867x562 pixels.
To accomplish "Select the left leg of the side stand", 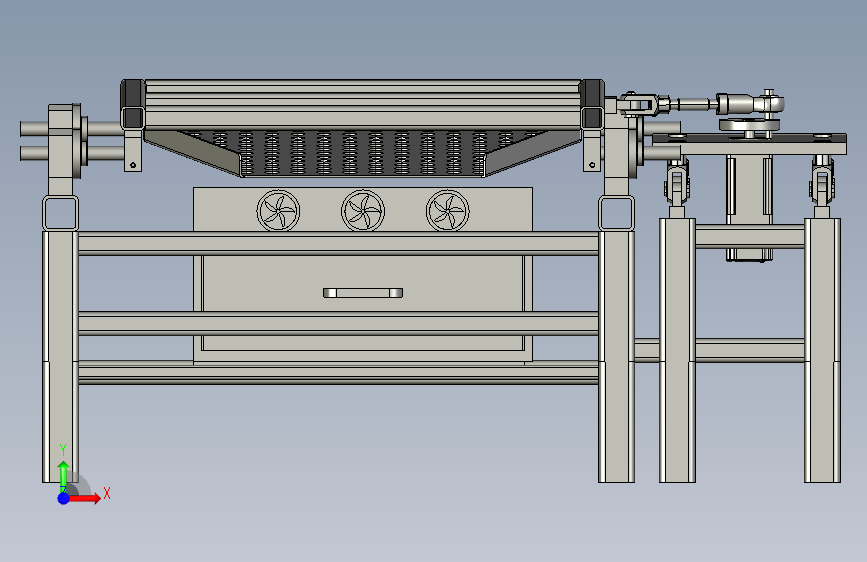I will point(677,350).
